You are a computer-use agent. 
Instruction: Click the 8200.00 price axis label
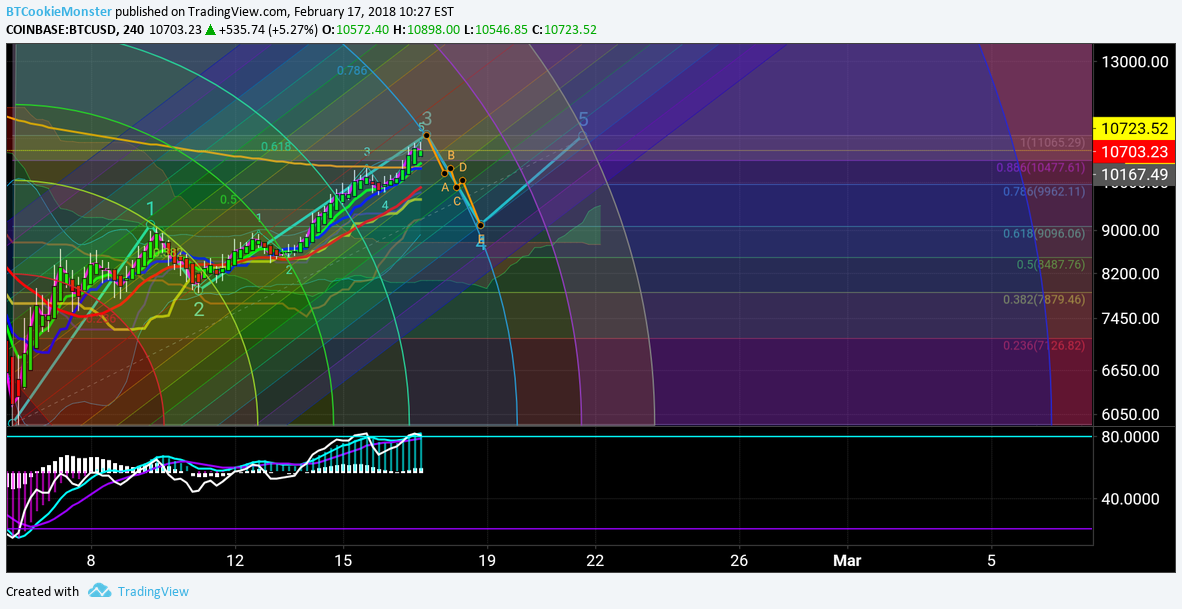click(1128, 274)
